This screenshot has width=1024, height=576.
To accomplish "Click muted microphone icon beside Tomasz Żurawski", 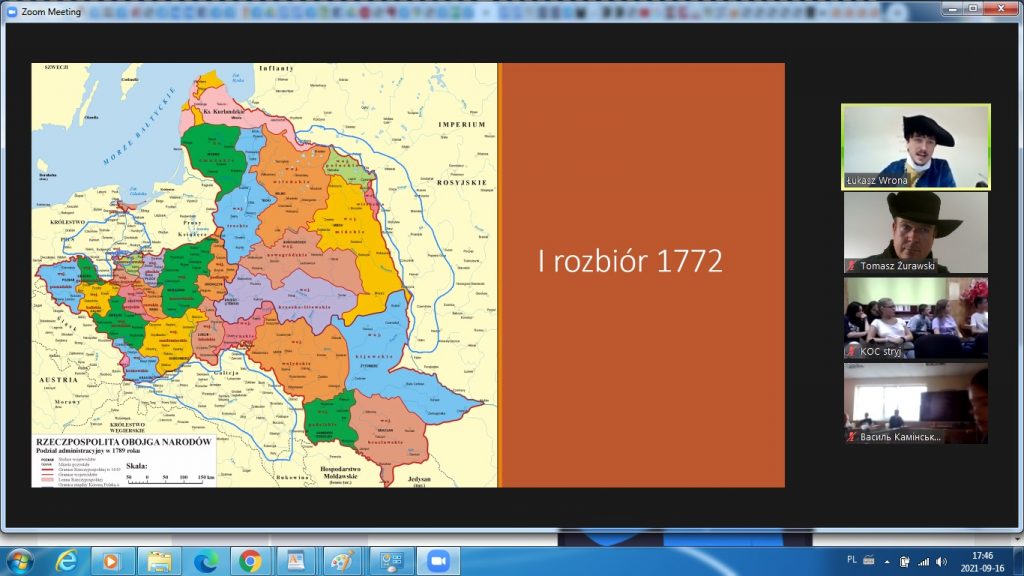I will click(x=851, y=265).
